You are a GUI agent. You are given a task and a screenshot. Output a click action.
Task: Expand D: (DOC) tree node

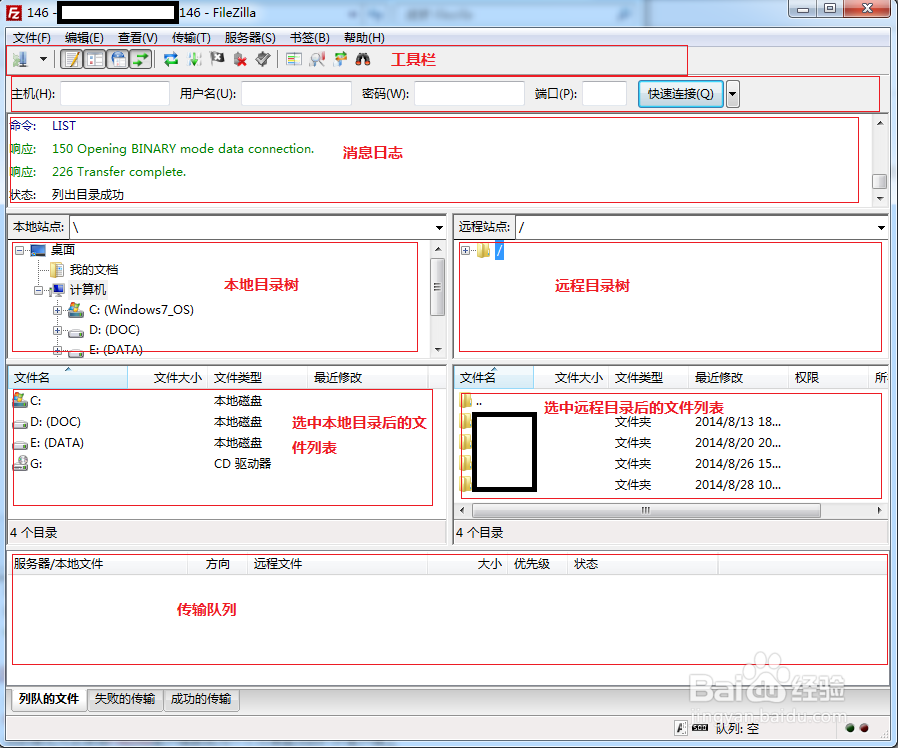(57, 330)
